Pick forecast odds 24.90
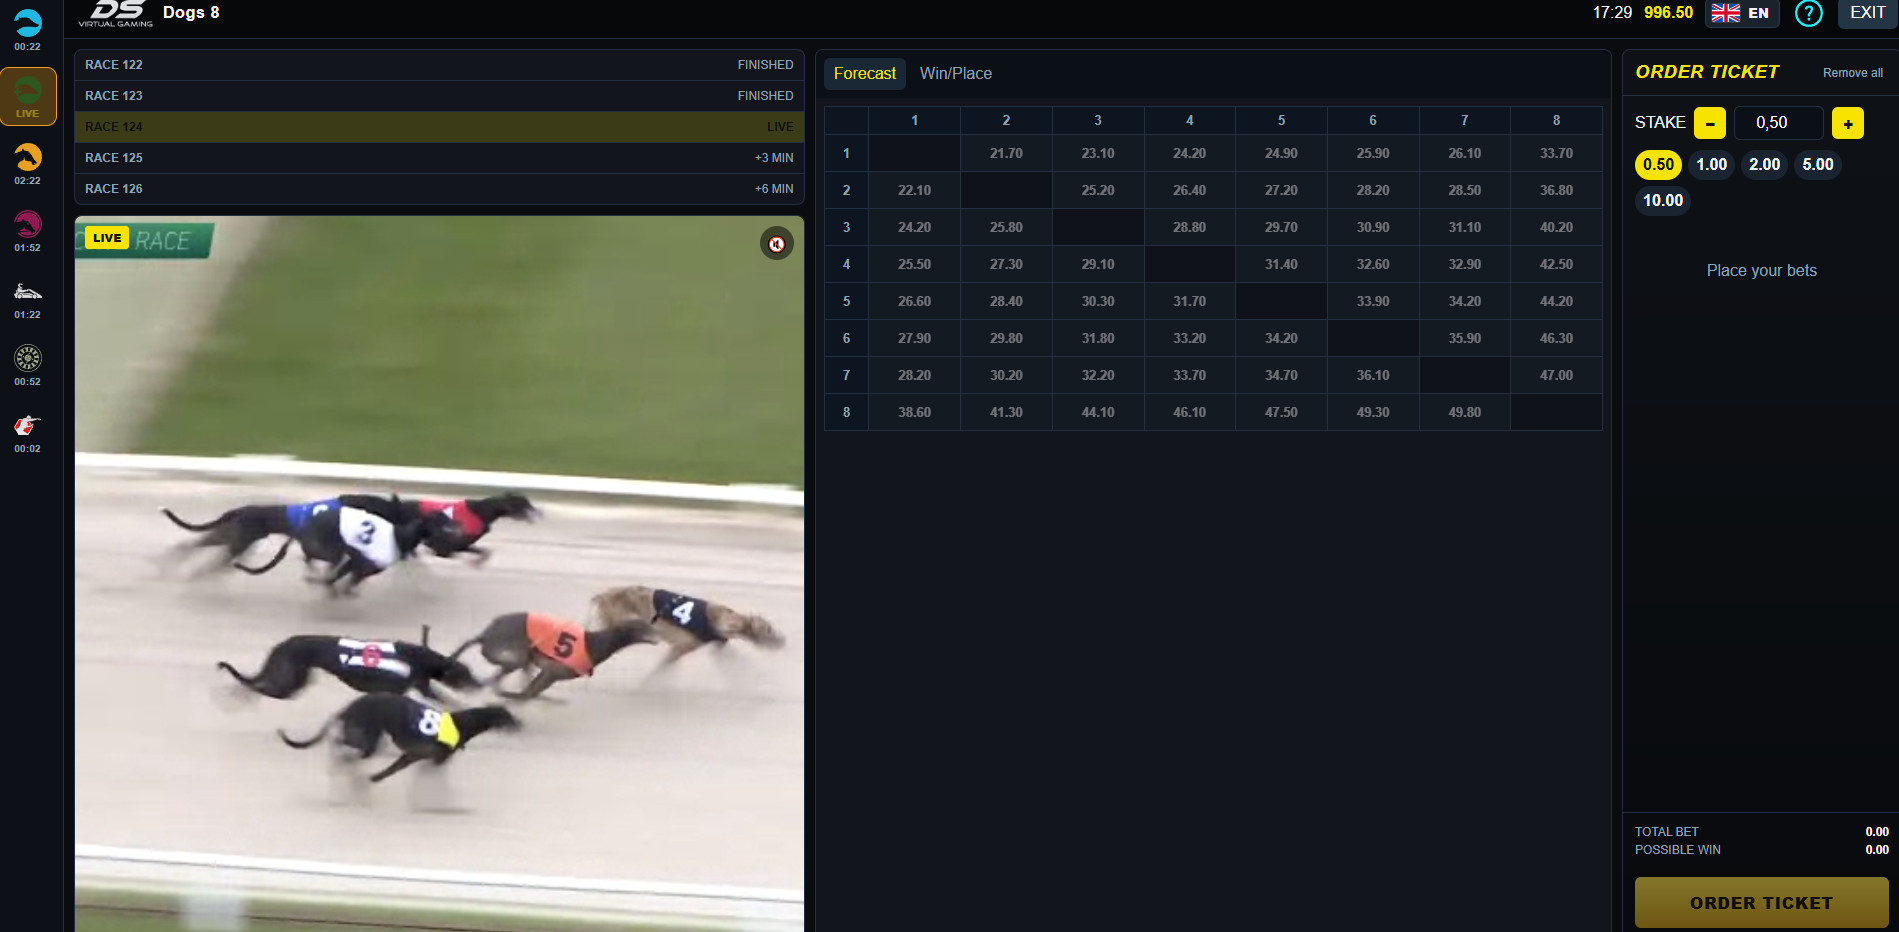This screenshot has width=1899, height=932. click(1281, 154)
